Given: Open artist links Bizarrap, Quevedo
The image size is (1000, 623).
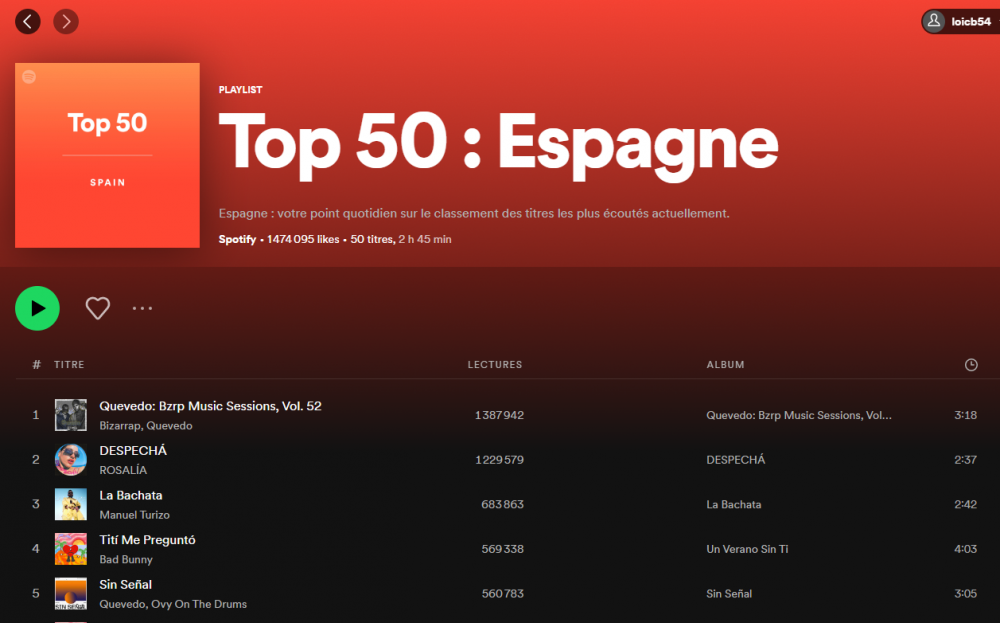Looking at the screenshot, I should (x=145, y=426).
